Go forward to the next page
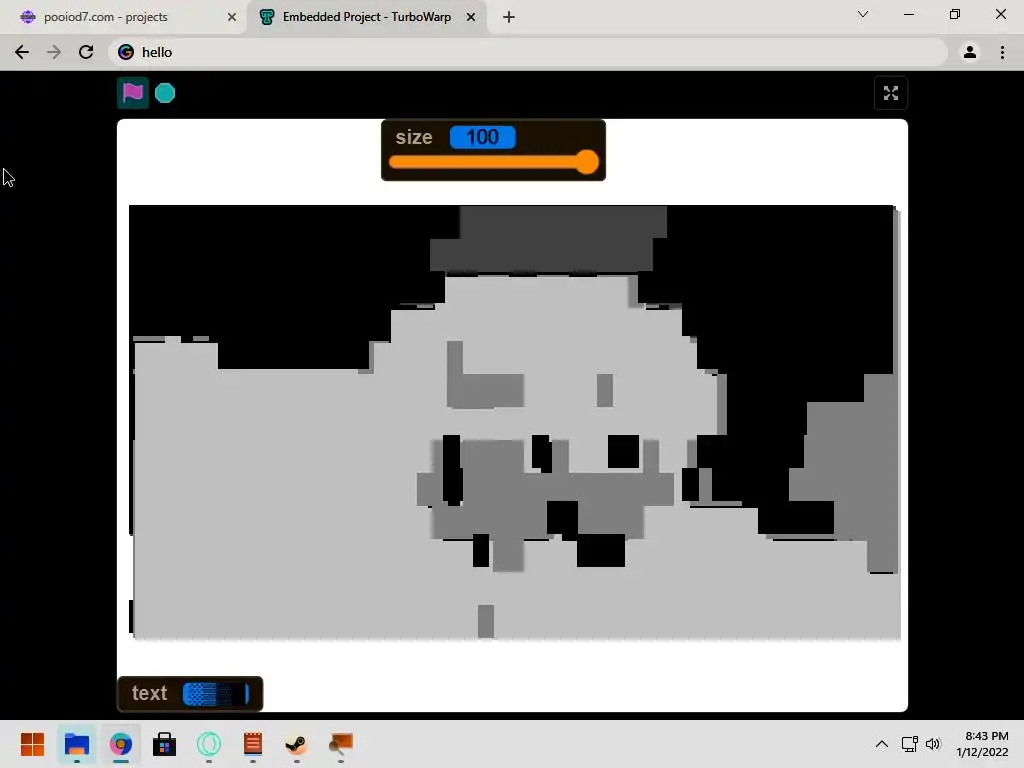 [x=54, y=52]
